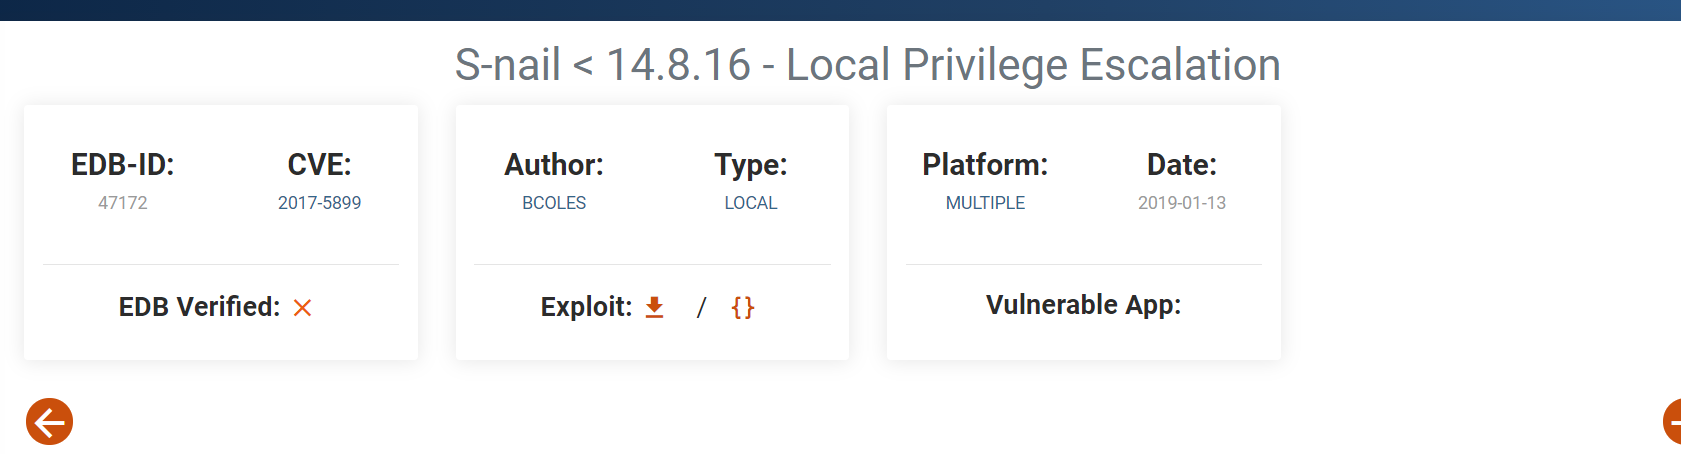Click the EDB Verified label
Screen dimensions: 1681x454
(199, 307)
